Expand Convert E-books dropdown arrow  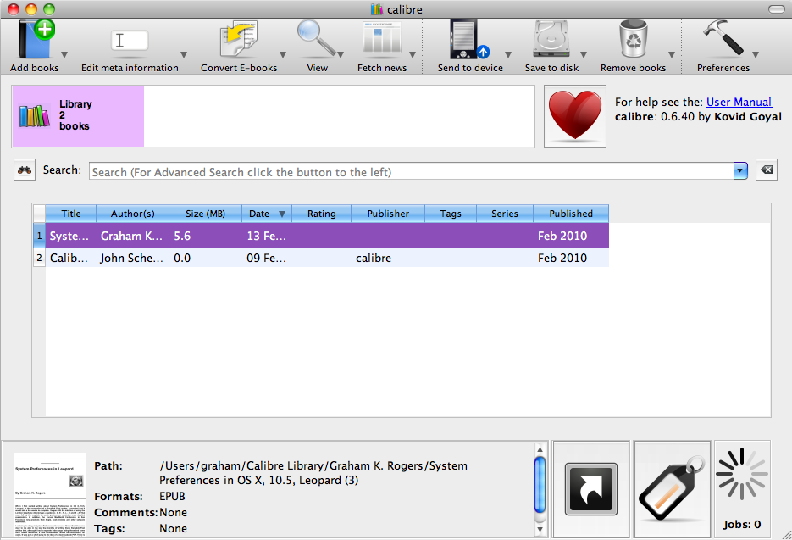(283, 55)
